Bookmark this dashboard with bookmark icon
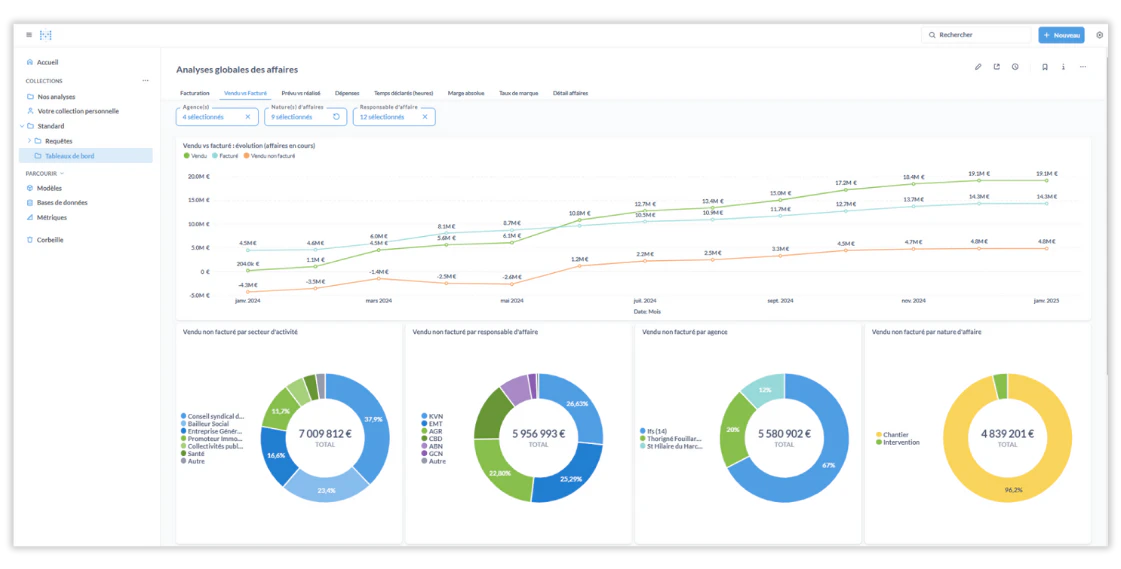This screenshot has width=1121, height=569. tap(1045, 67)
